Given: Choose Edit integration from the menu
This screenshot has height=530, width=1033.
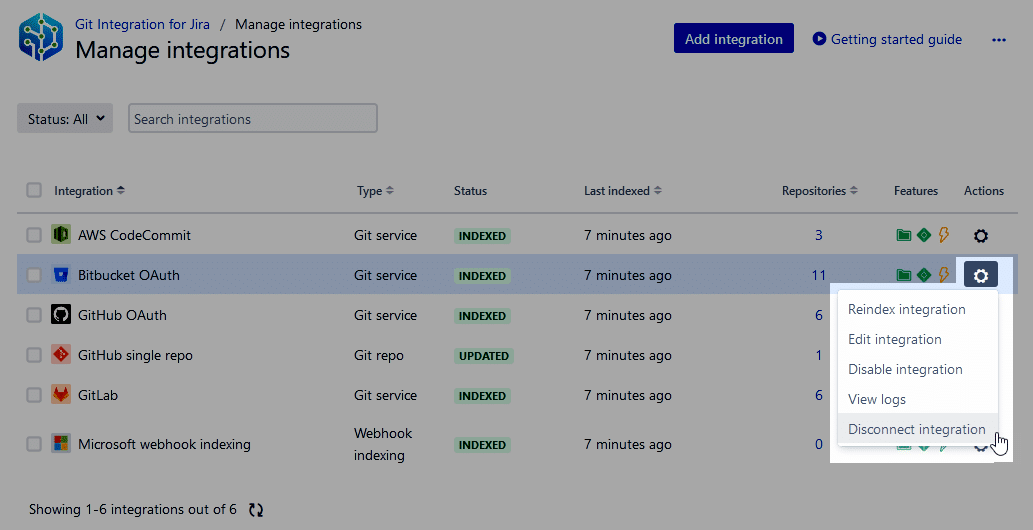Looking at the screenshot, I should (917, 339).
